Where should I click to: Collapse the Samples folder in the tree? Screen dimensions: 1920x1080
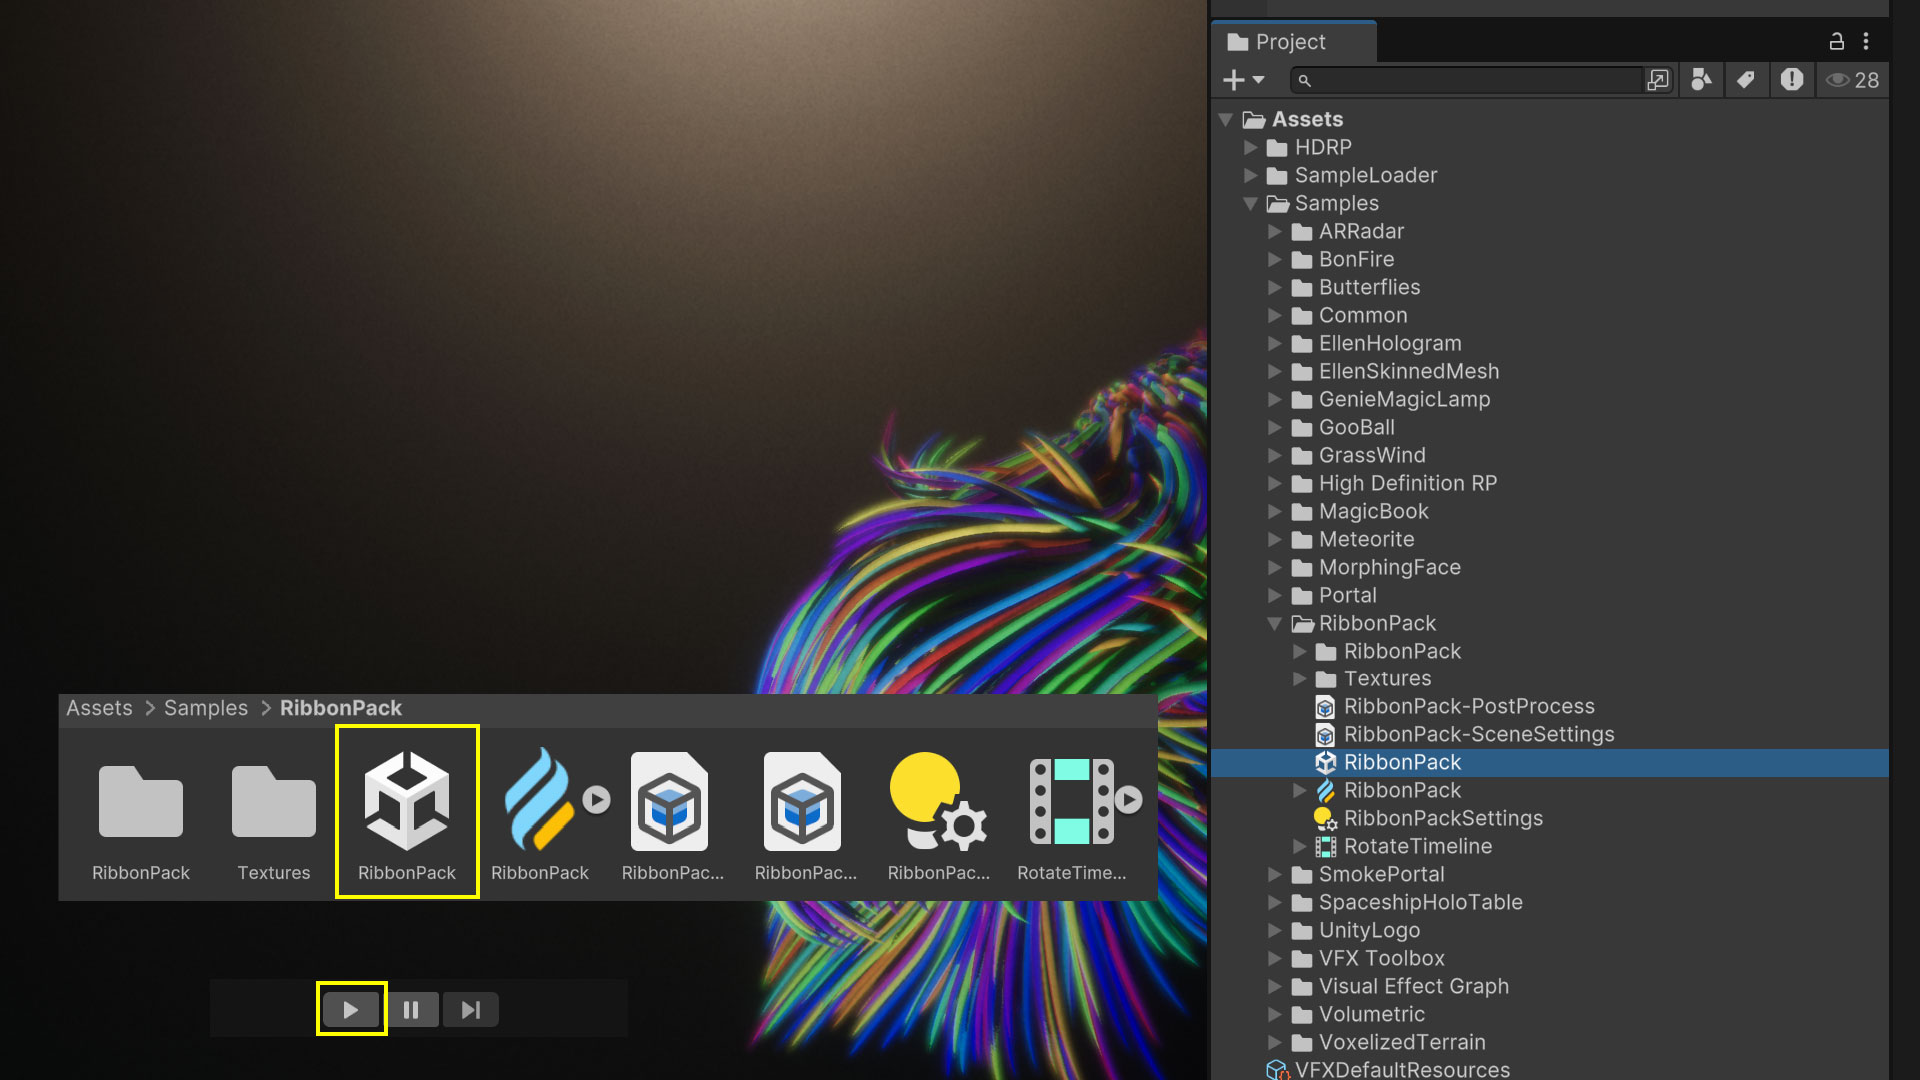pyautogui.click(x=1250, y=203)
